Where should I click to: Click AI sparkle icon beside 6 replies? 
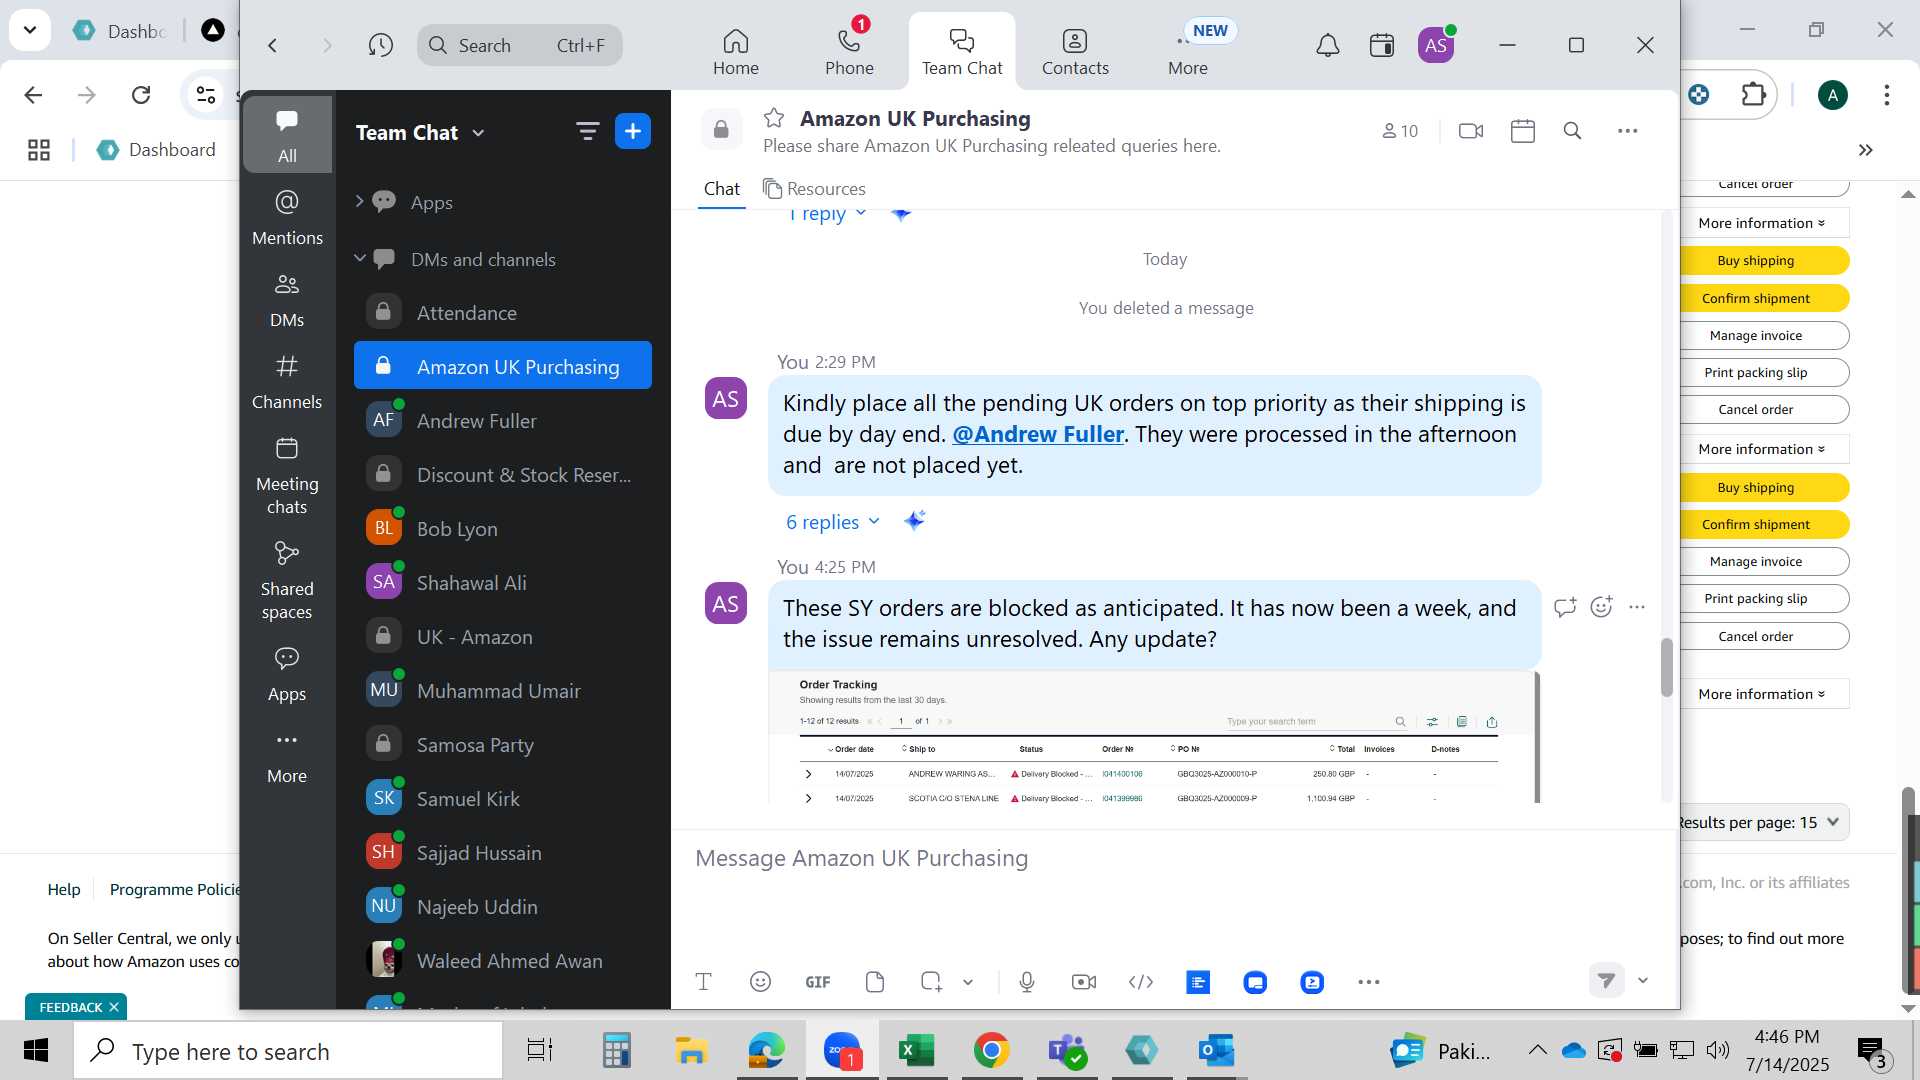pyautogui.click(x=914, y=521)
